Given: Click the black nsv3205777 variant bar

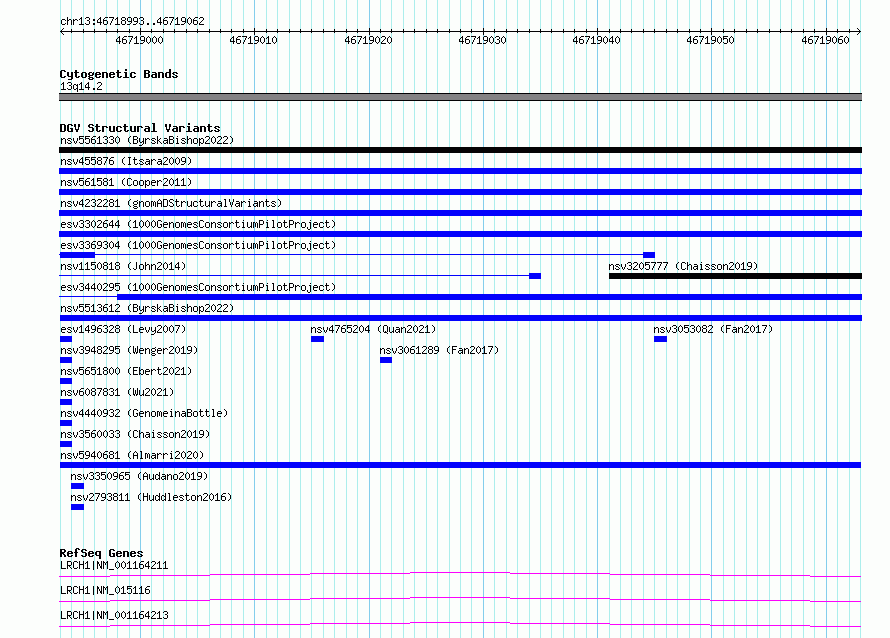Looking at the screenshot, I should pos(736,276).
